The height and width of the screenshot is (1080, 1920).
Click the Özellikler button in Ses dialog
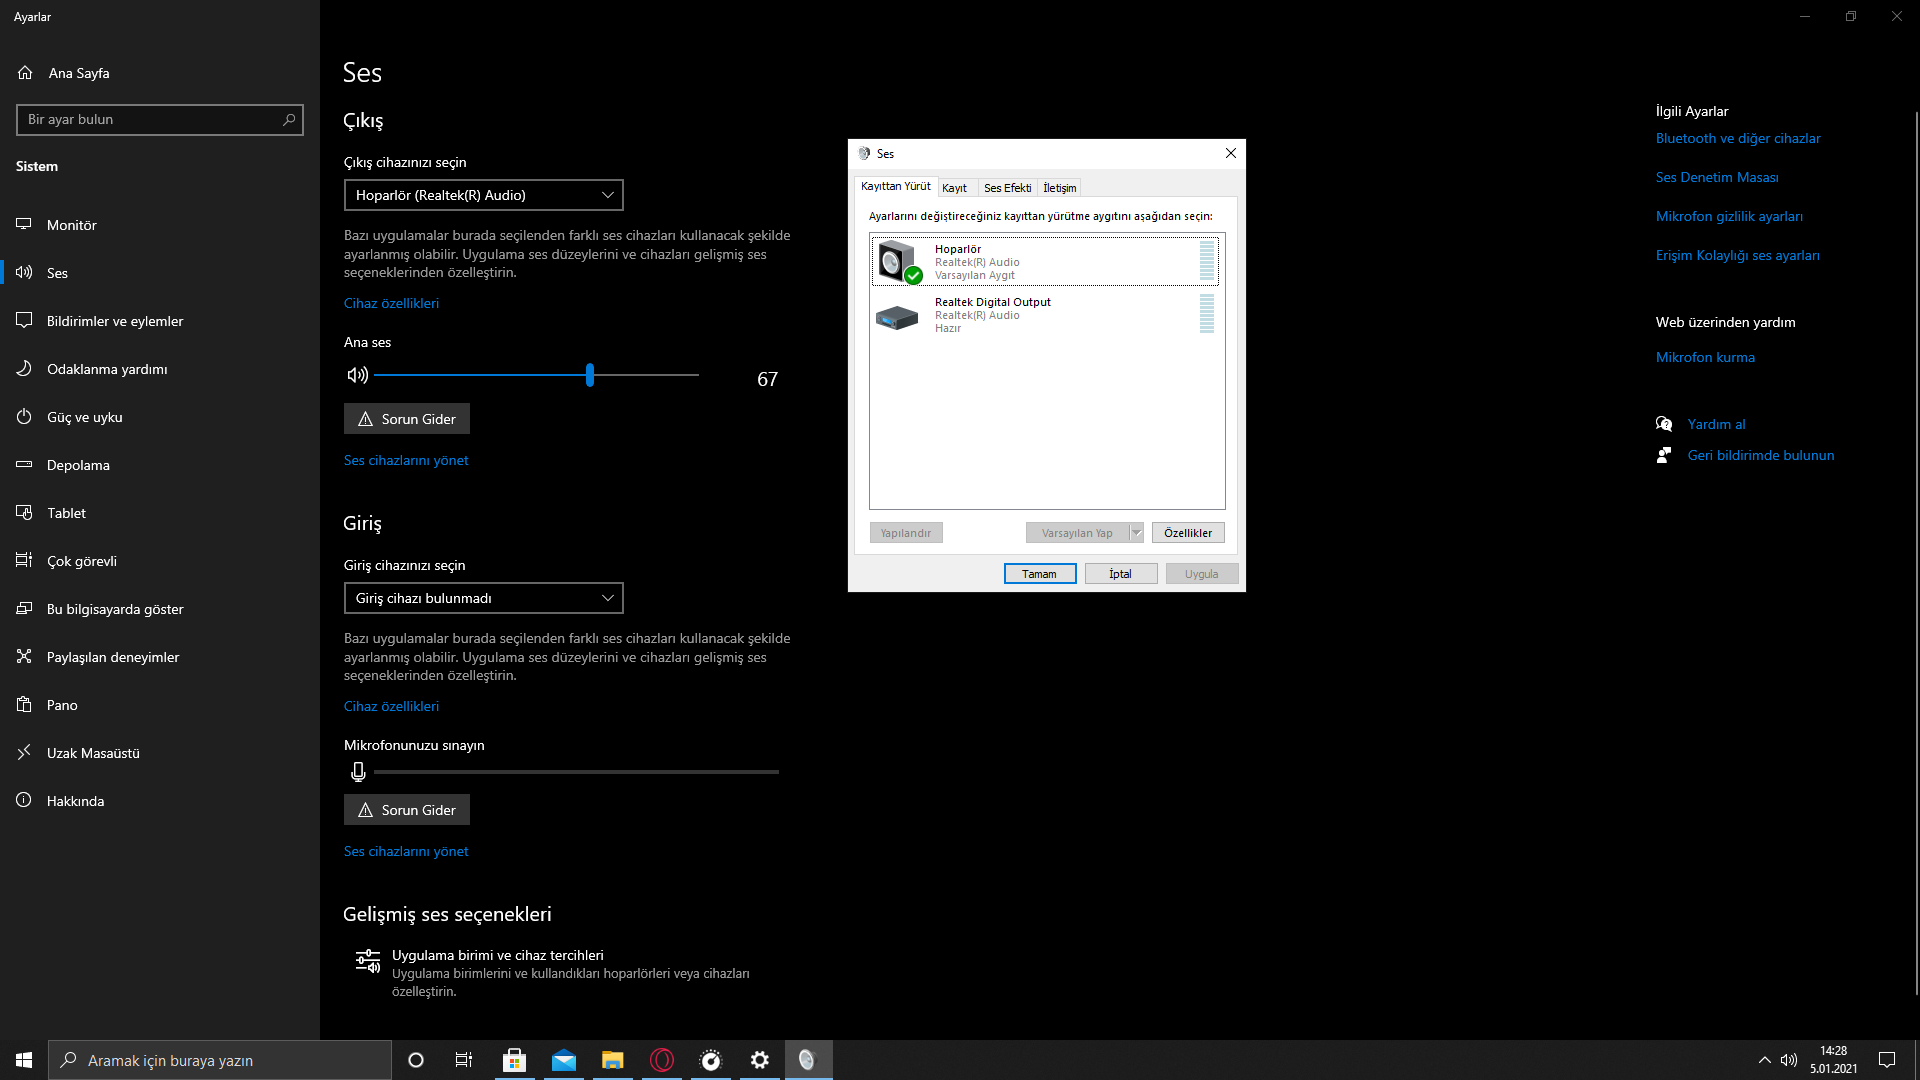tap(1187, 533)
